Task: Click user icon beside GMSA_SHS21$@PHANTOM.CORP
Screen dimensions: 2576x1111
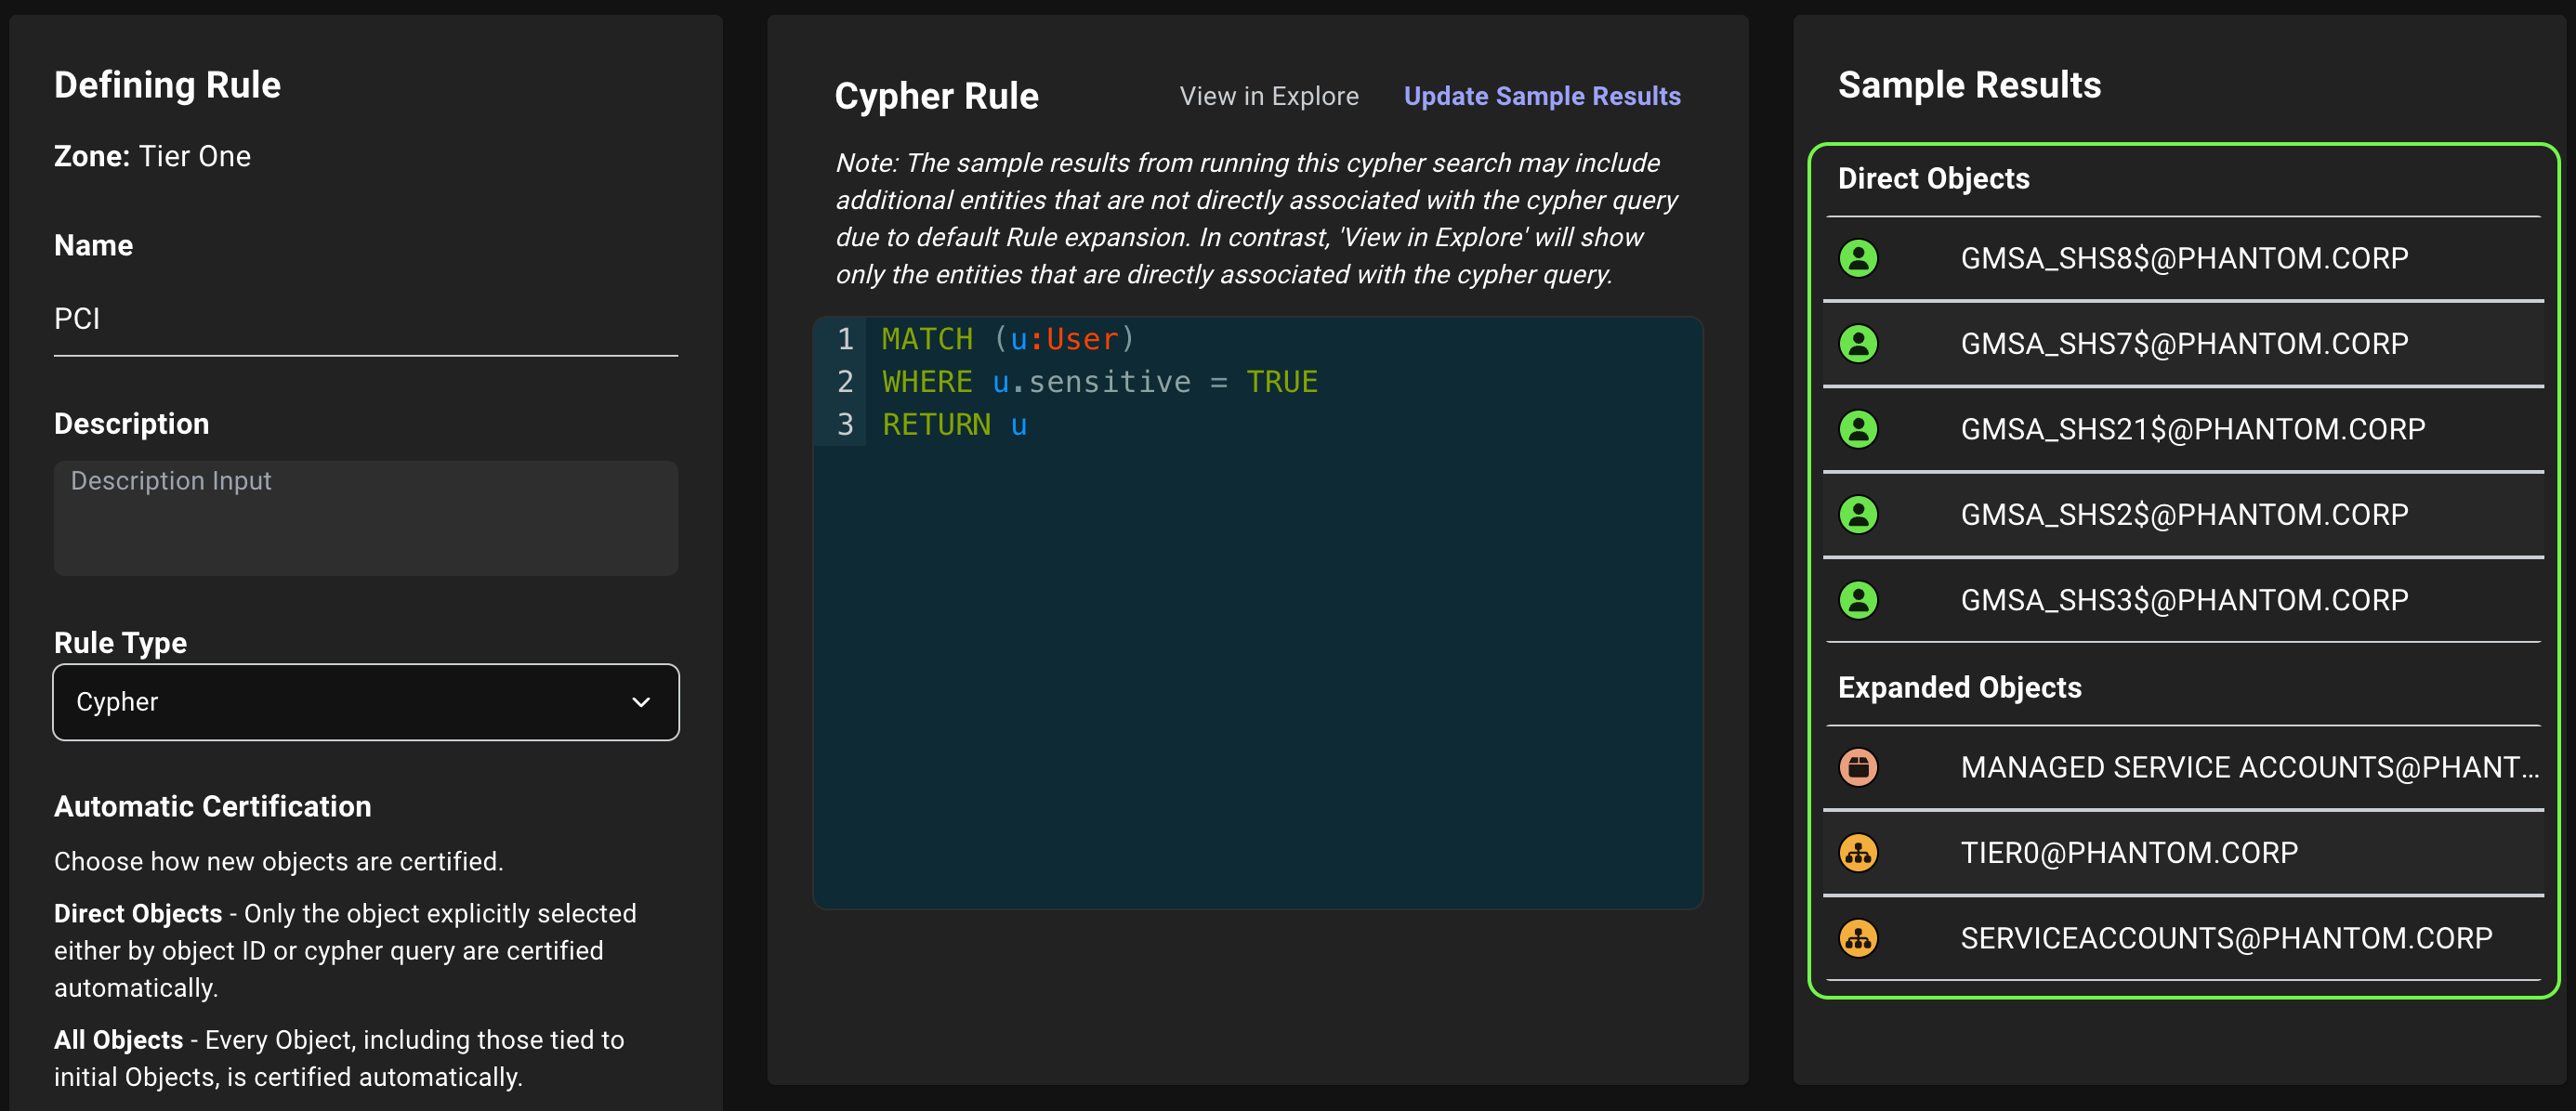Action: (x=1858, y=429)
